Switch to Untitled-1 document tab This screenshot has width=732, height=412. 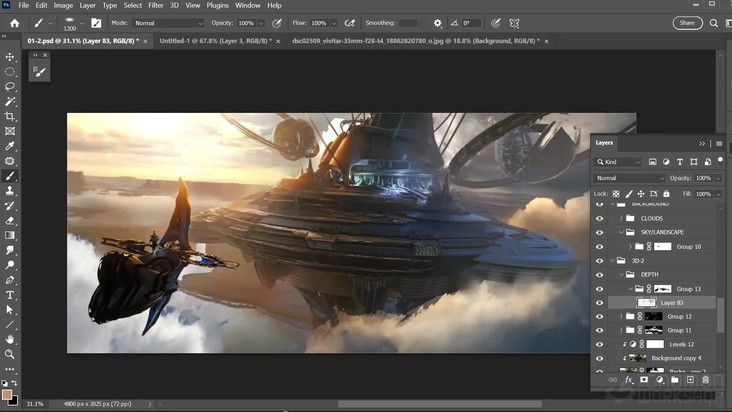coord(216,41)
